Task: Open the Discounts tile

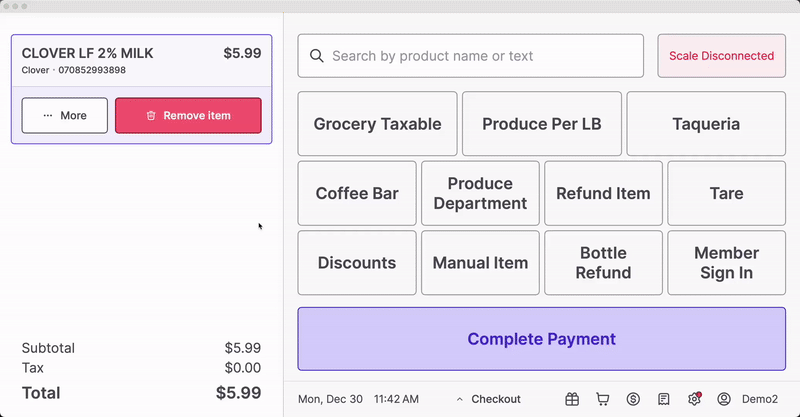Action: coord(357,263)
